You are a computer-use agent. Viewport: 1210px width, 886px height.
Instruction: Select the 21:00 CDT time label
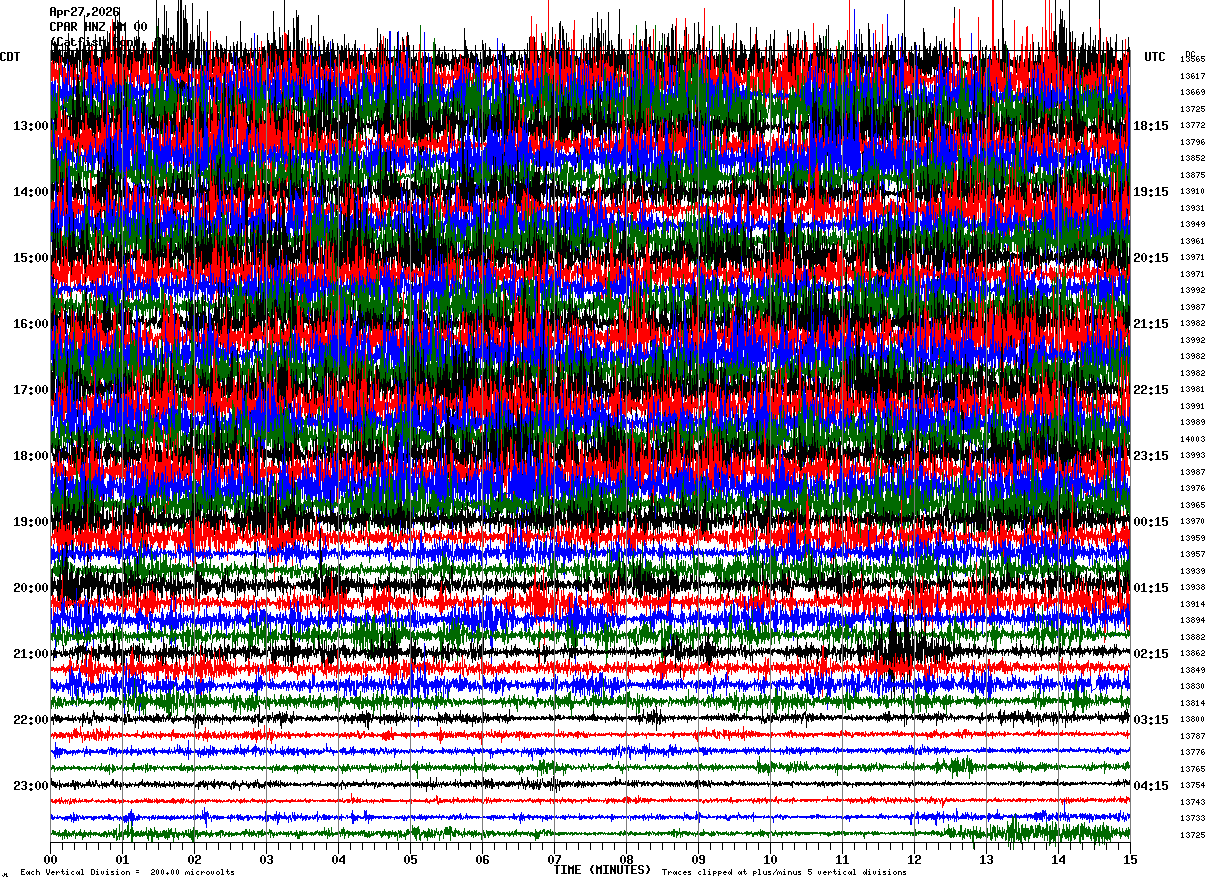[x=30, y=654]
